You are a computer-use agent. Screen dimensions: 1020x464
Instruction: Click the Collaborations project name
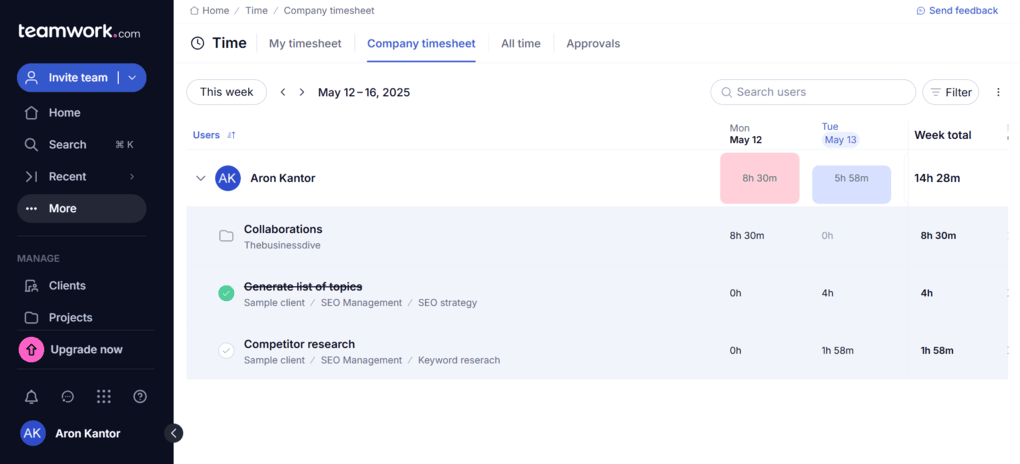pos(283,229)
